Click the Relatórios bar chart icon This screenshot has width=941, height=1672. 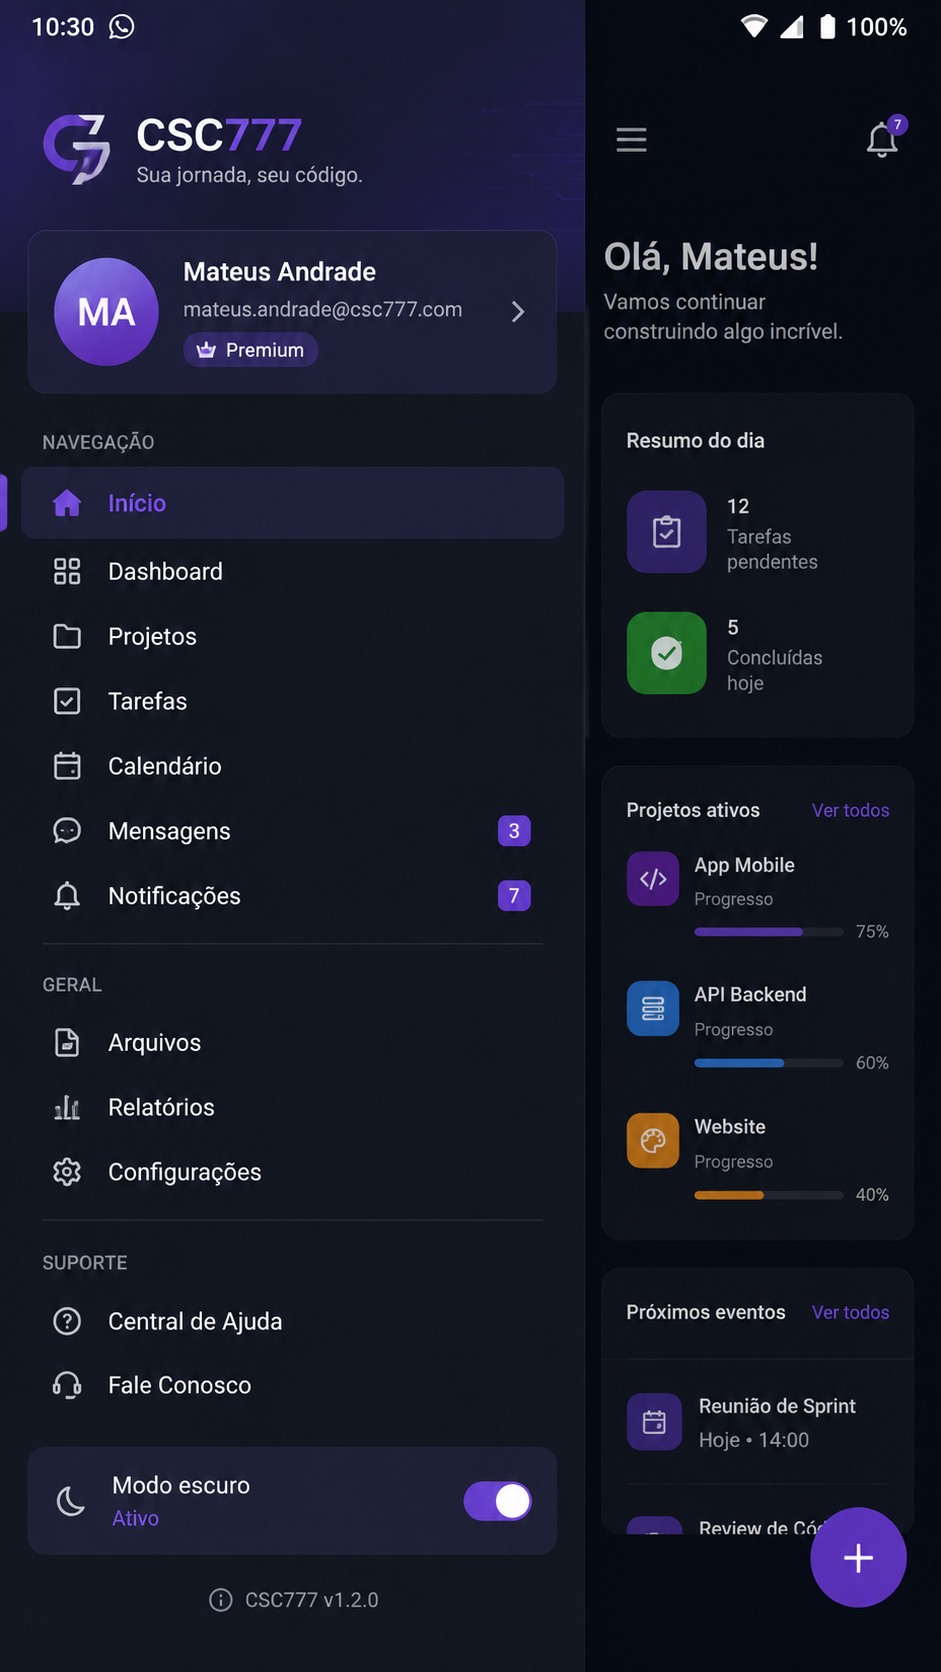pyautogui.click(x=67, y=1107)
